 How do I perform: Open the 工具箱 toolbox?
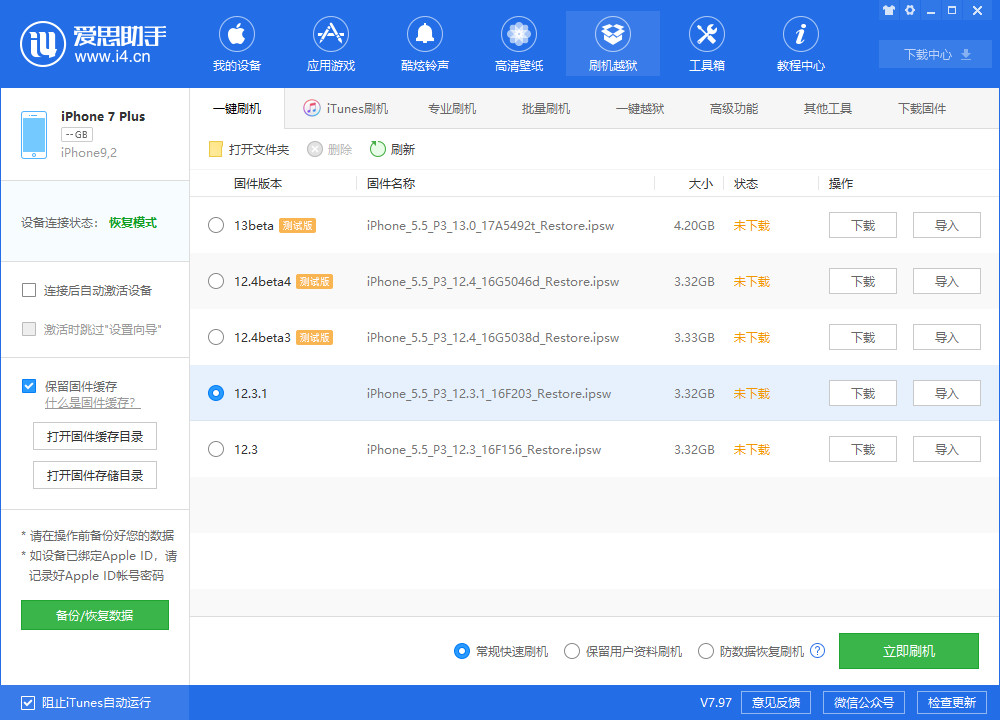(x=707, y=46)
